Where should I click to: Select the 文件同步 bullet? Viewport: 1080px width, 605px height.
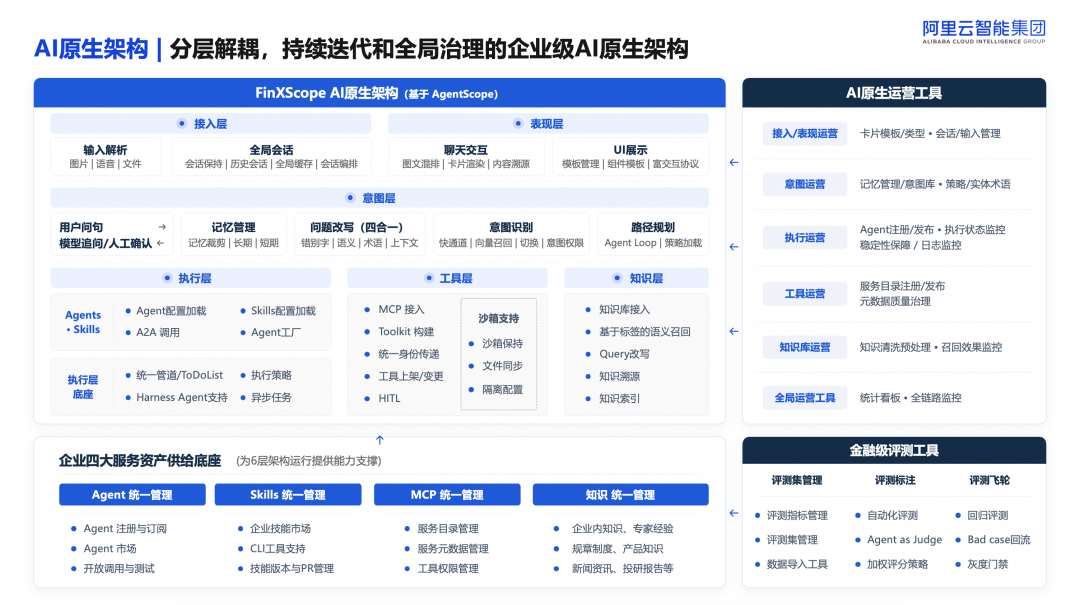(496, 366)
